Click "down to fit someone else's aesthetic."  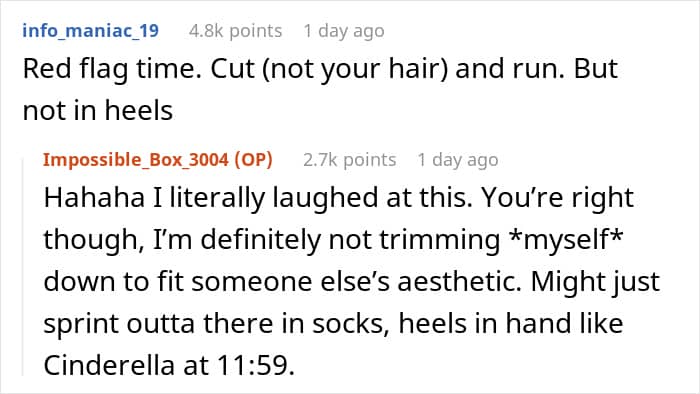[x=283, y=282]
